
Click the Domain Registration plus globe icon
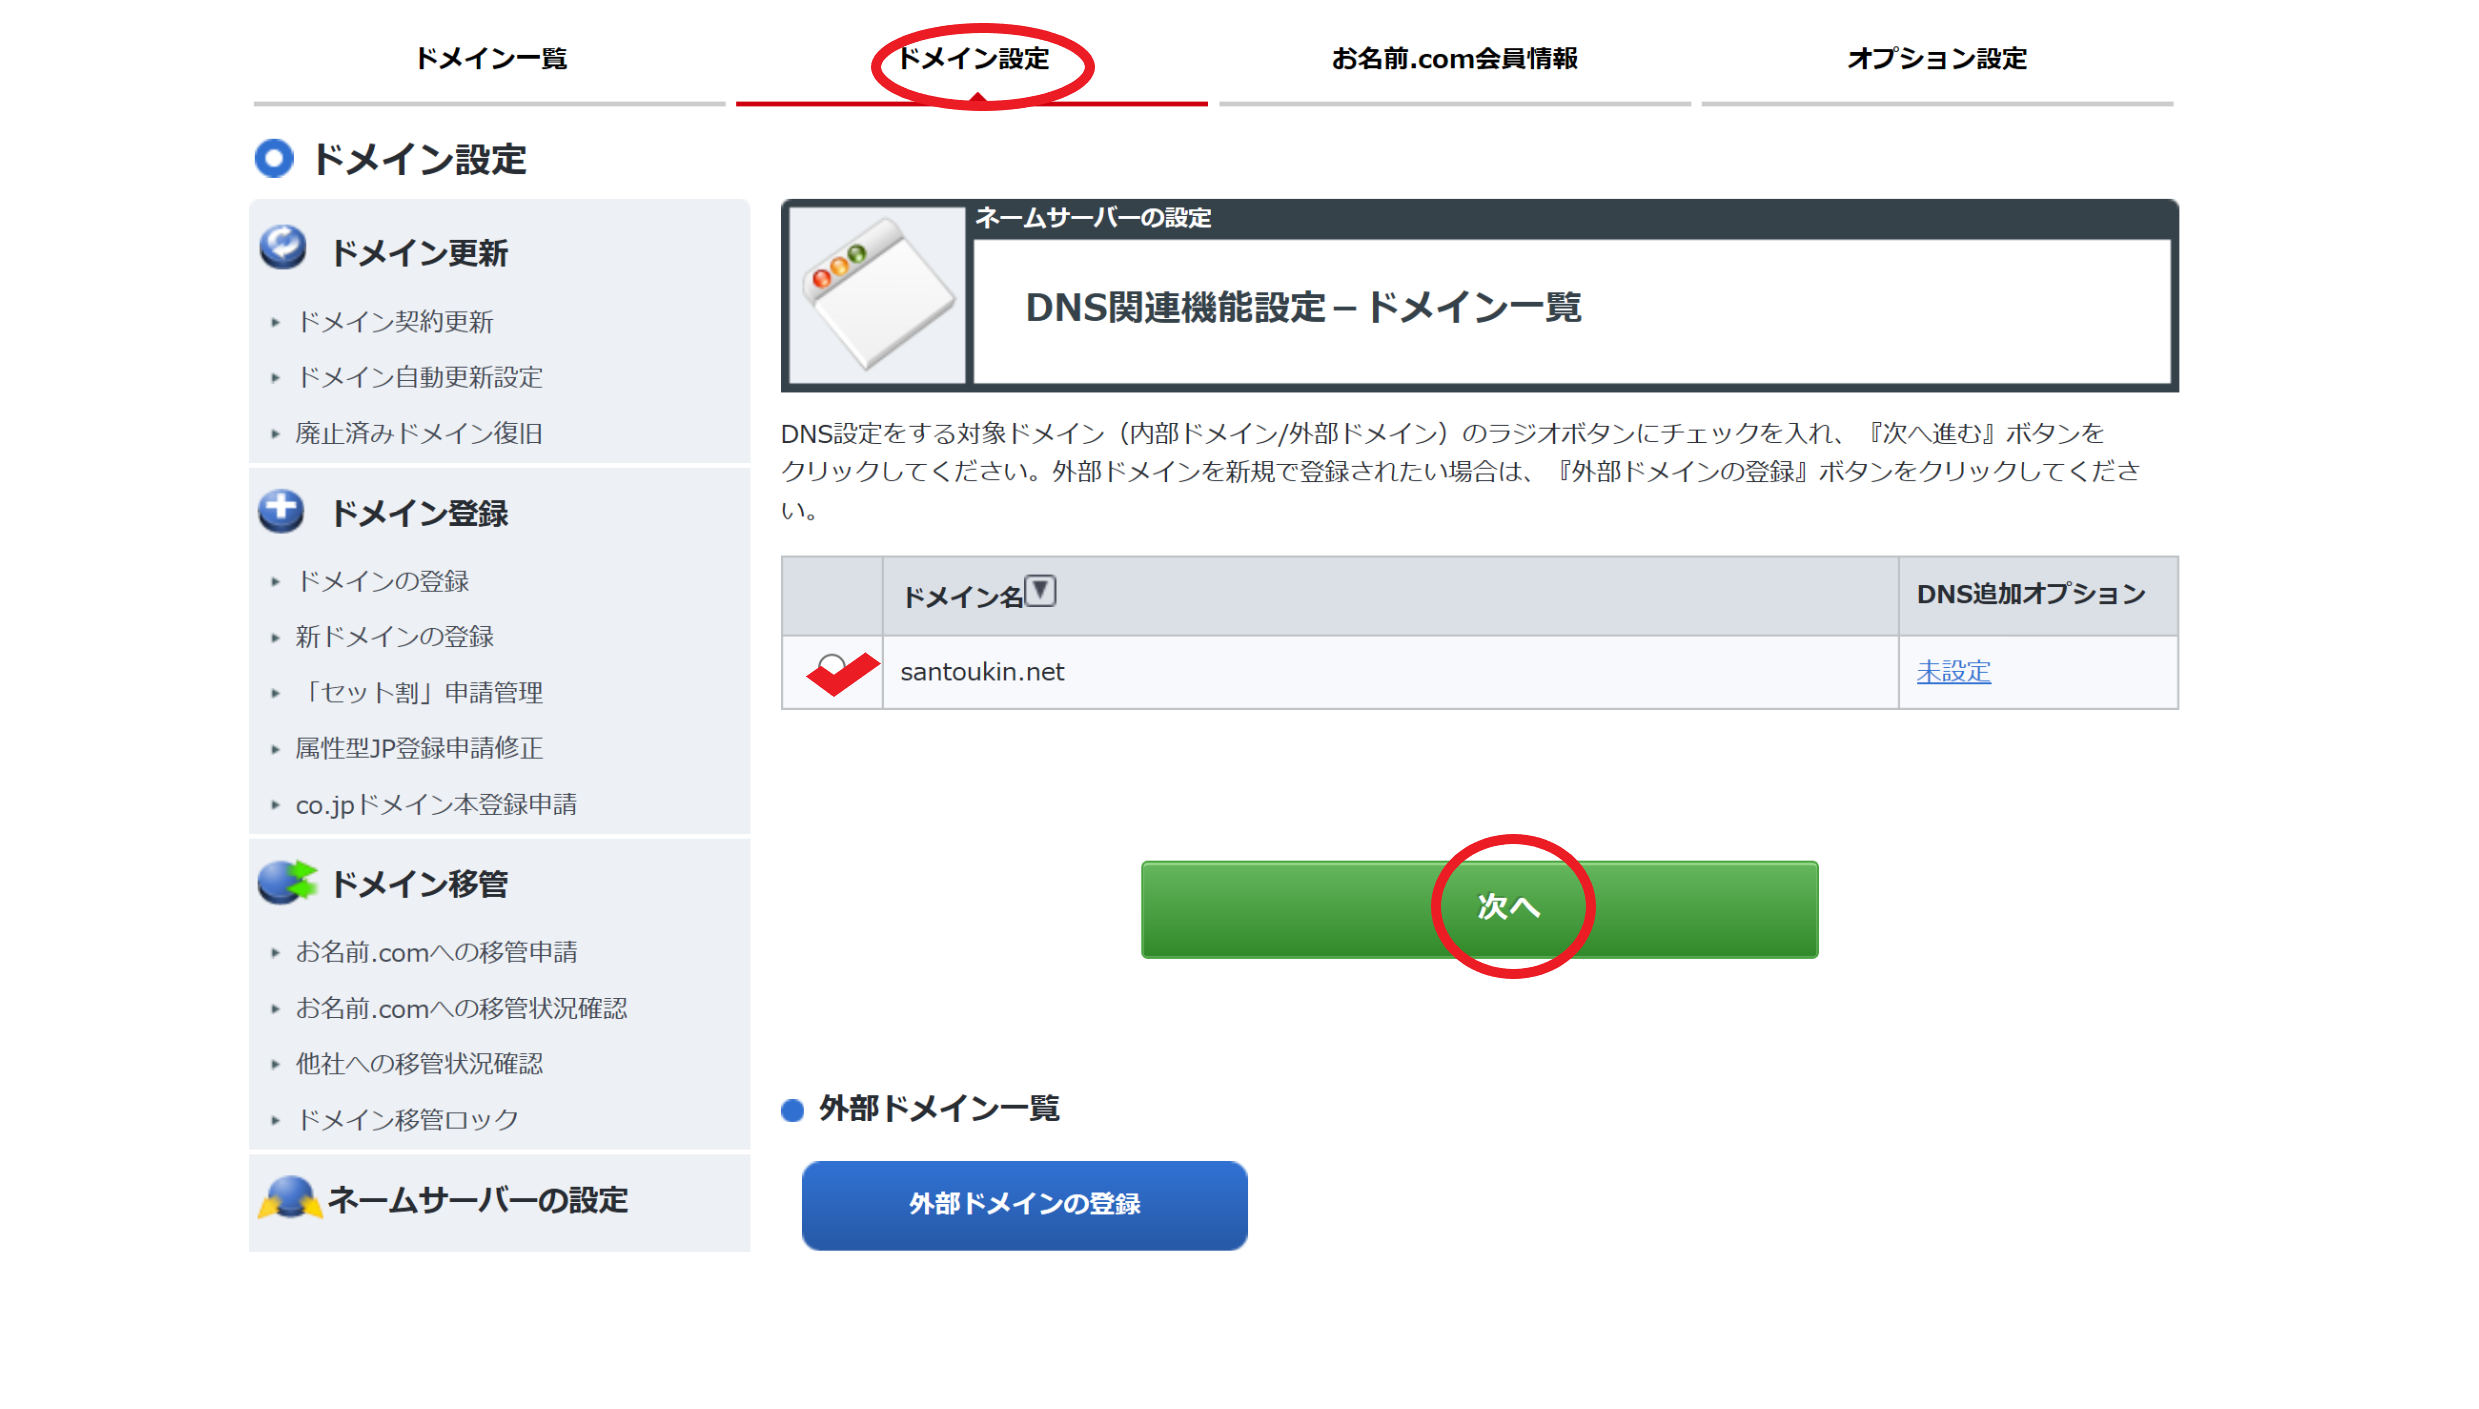281,511
